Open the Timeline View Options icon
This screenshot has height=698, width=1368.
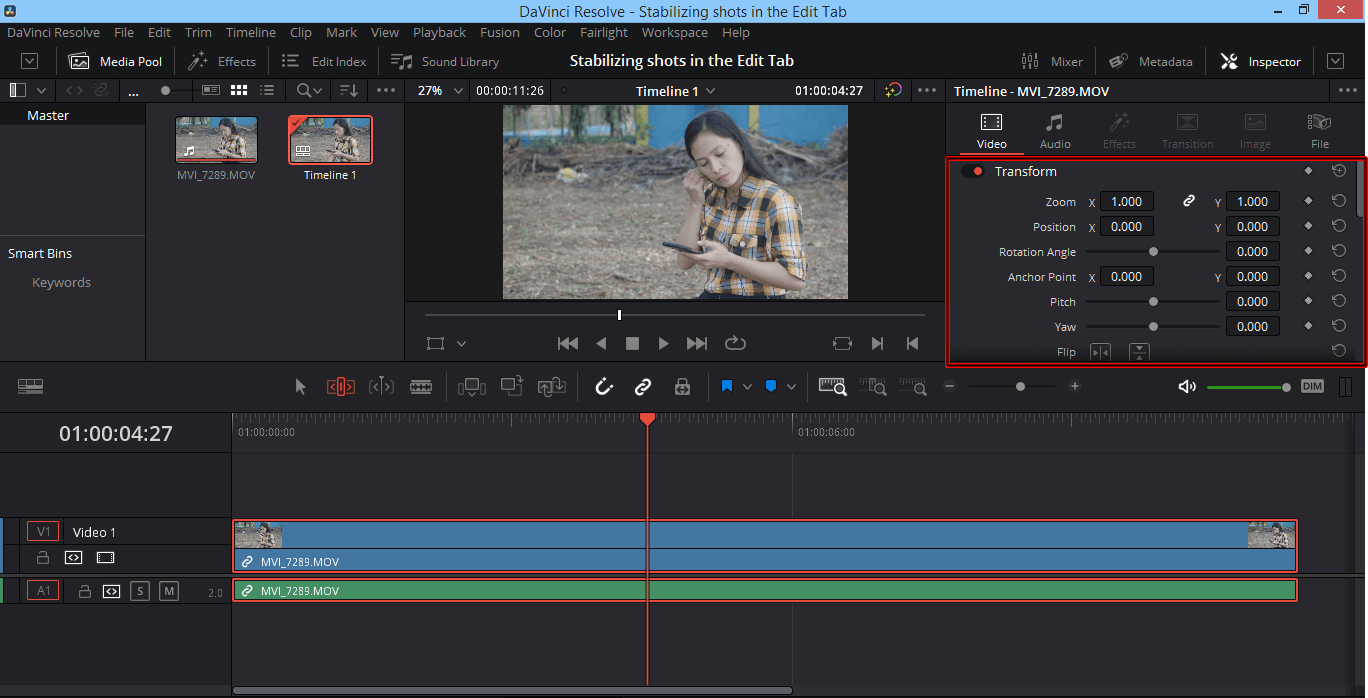pyautogui.click(x=30, y=386)
